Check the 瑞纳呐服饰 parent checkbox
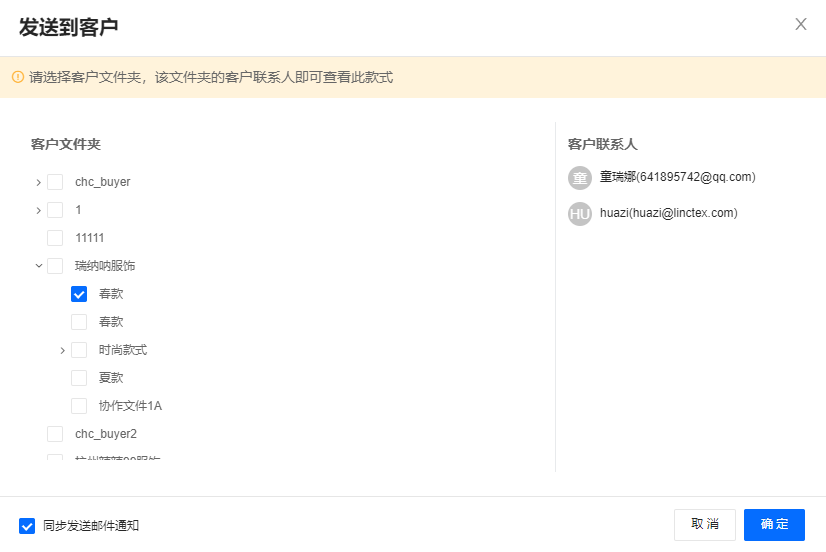This screenshot has height=552, width=826. pos(55,266)
